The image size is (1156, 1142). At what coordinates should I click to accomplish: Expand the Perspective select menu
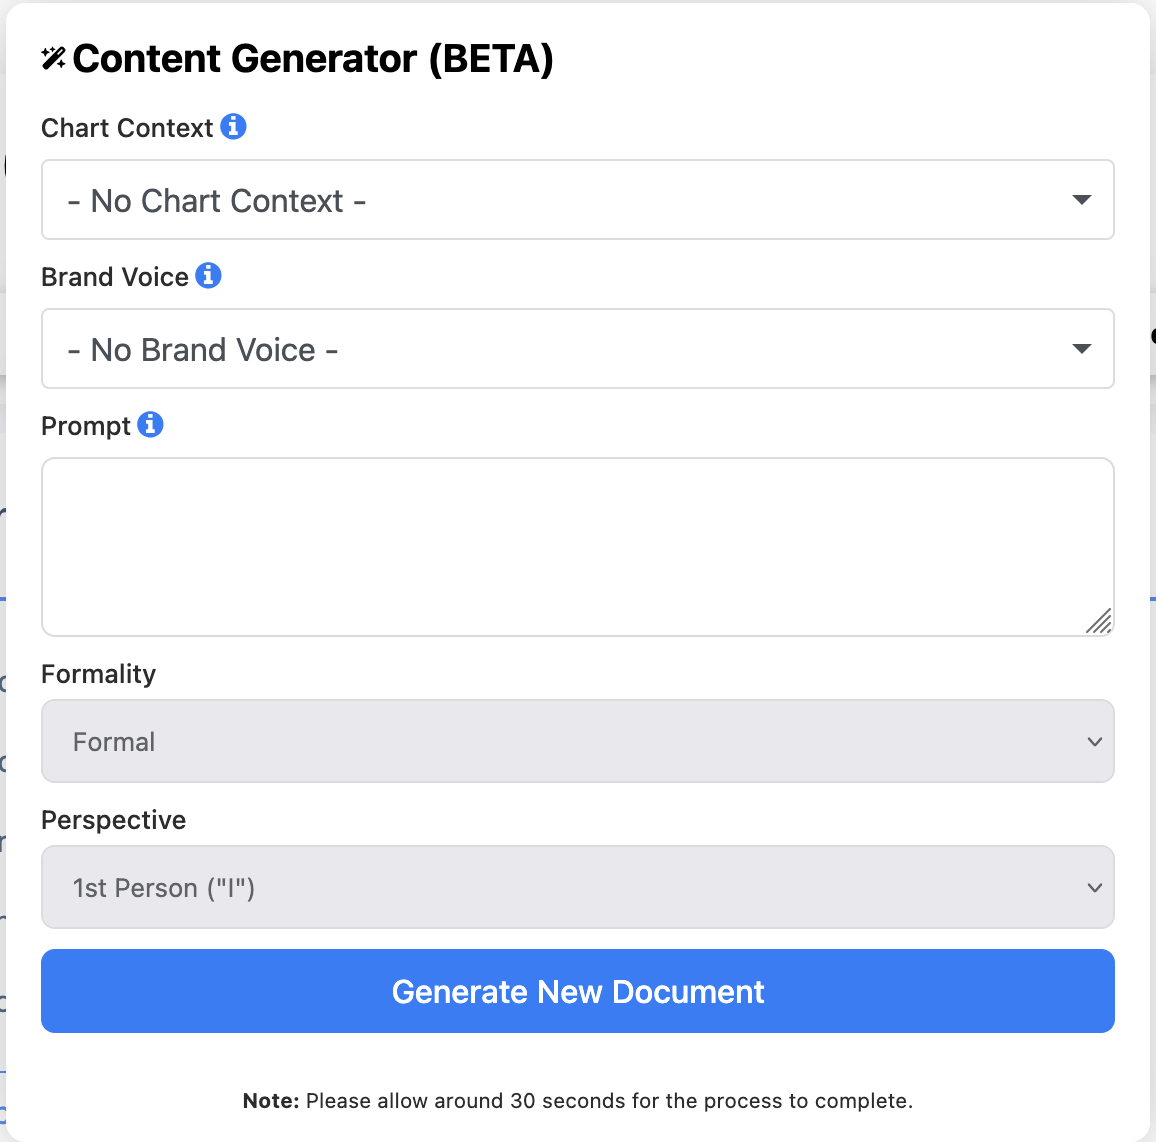point(577,887)
